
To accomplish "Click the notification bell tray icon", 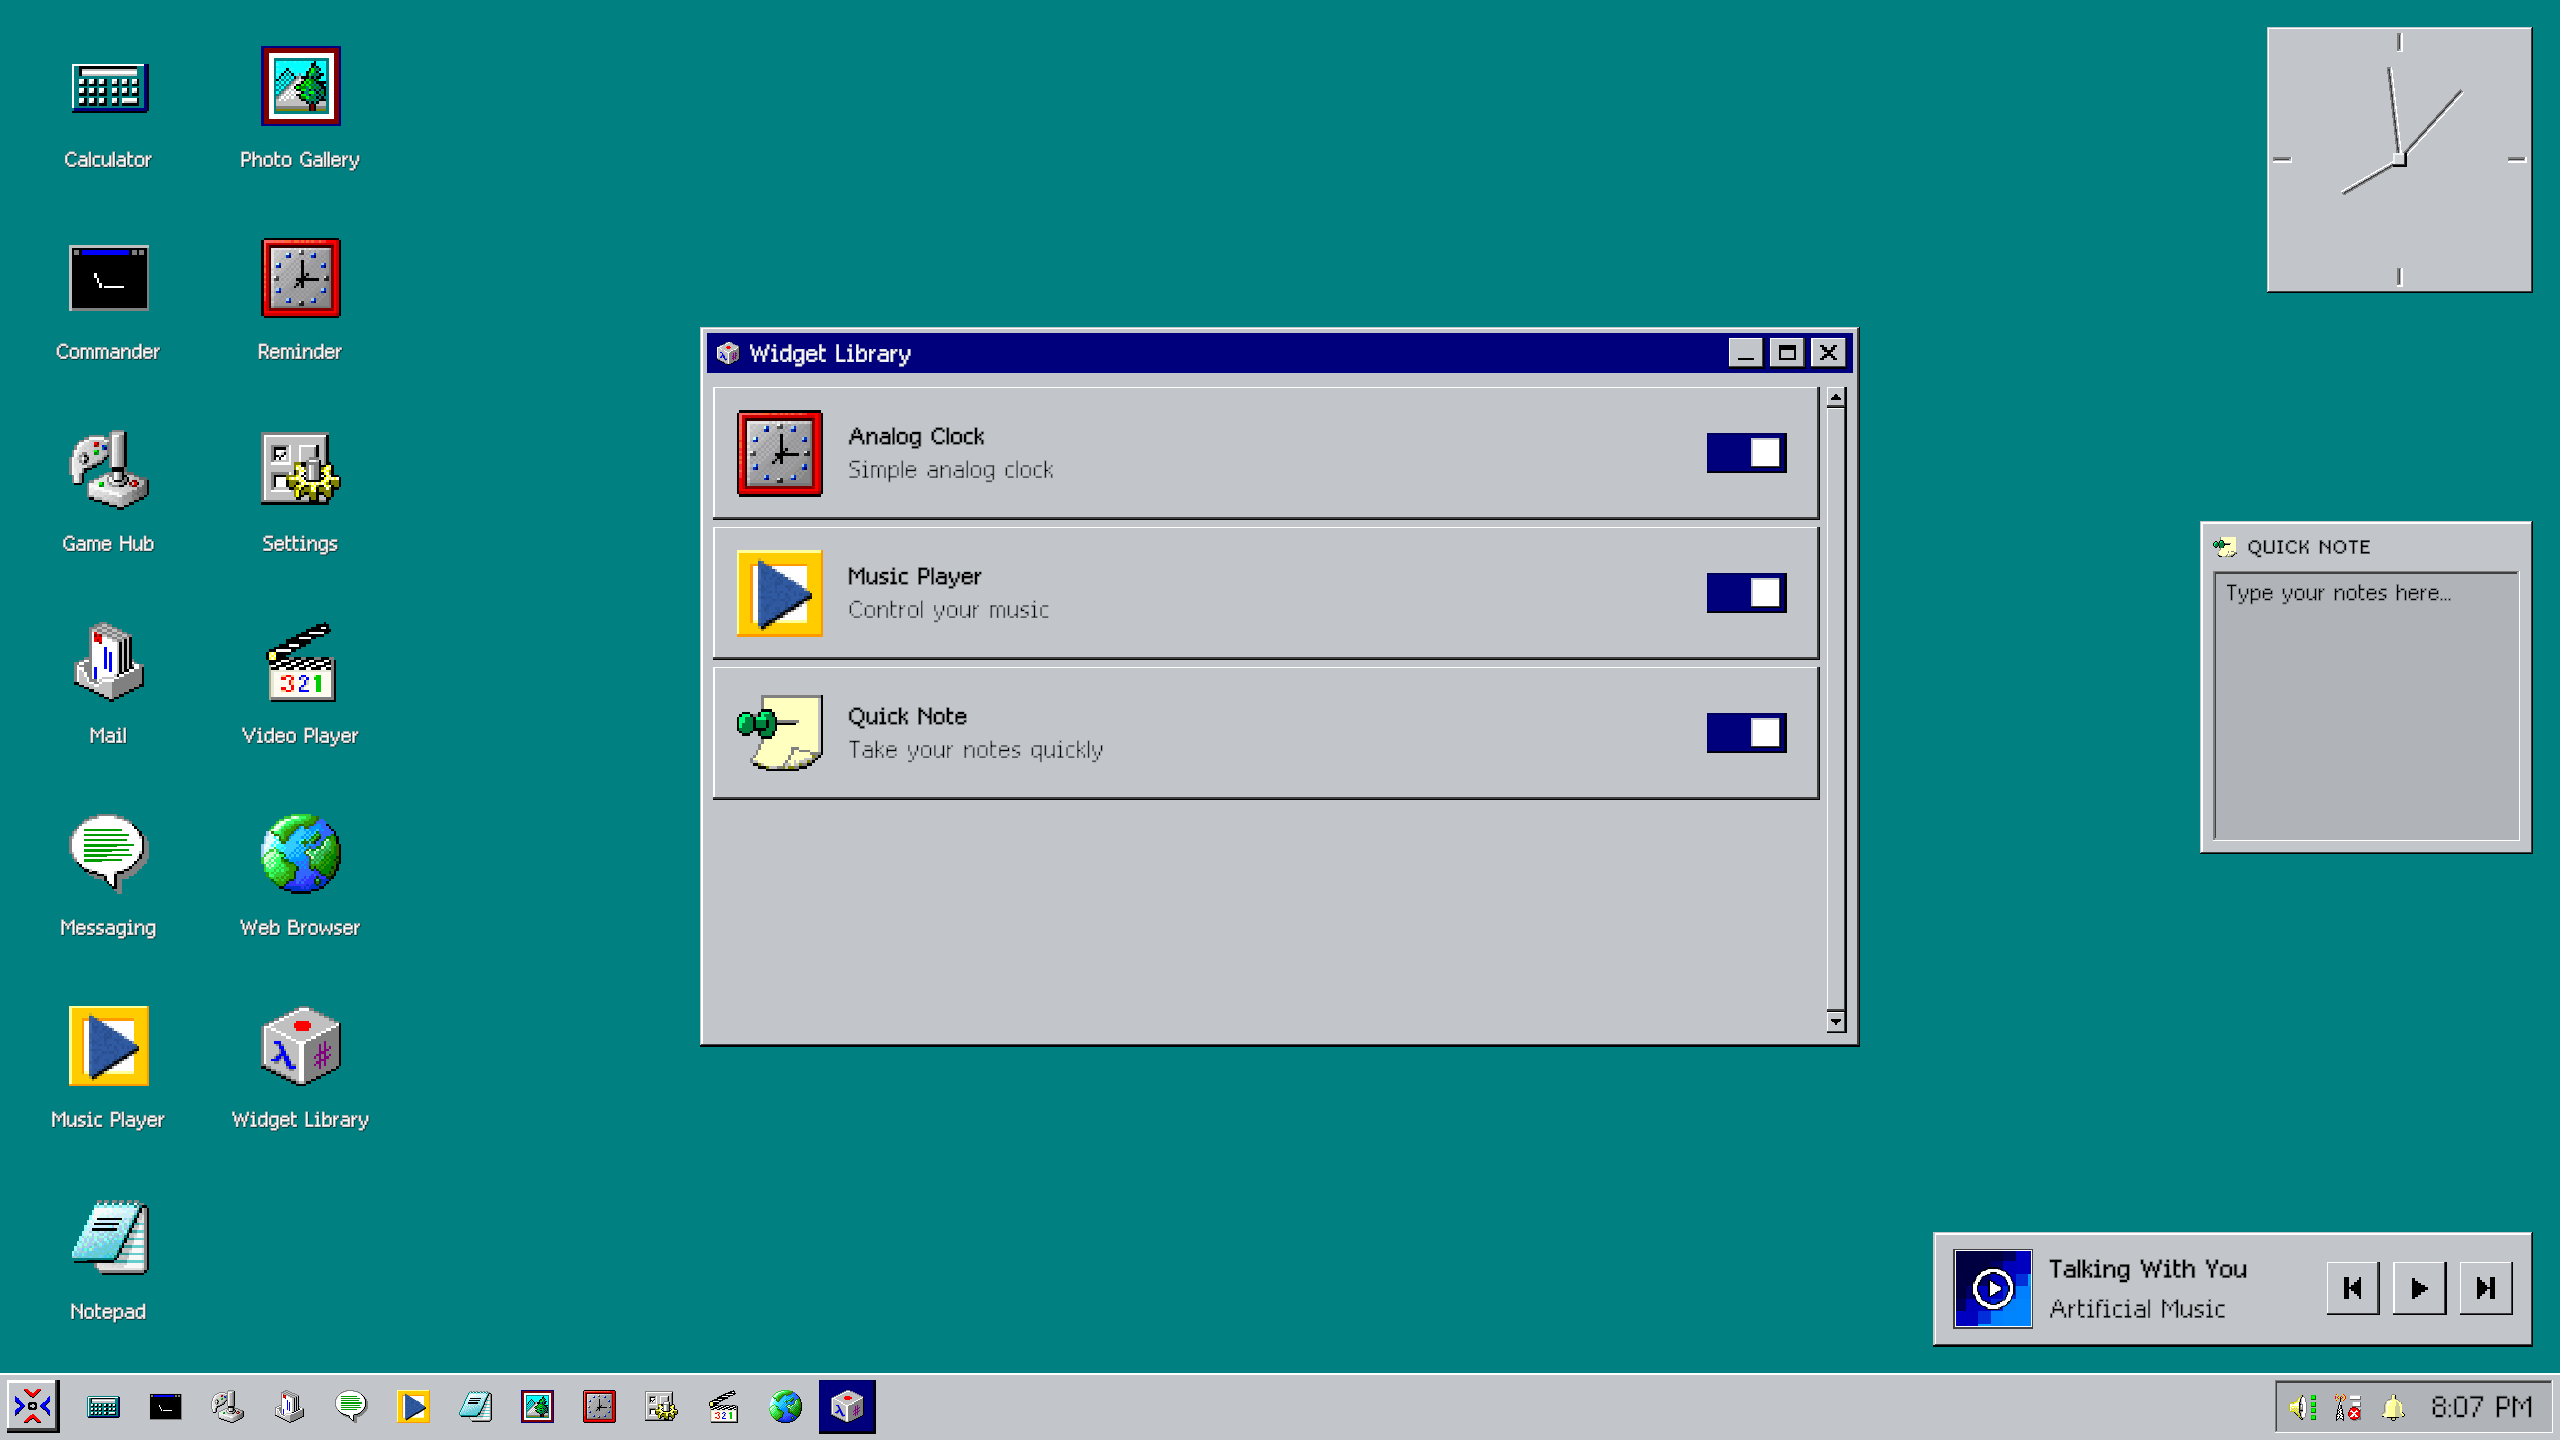I will (2393, 1408).
